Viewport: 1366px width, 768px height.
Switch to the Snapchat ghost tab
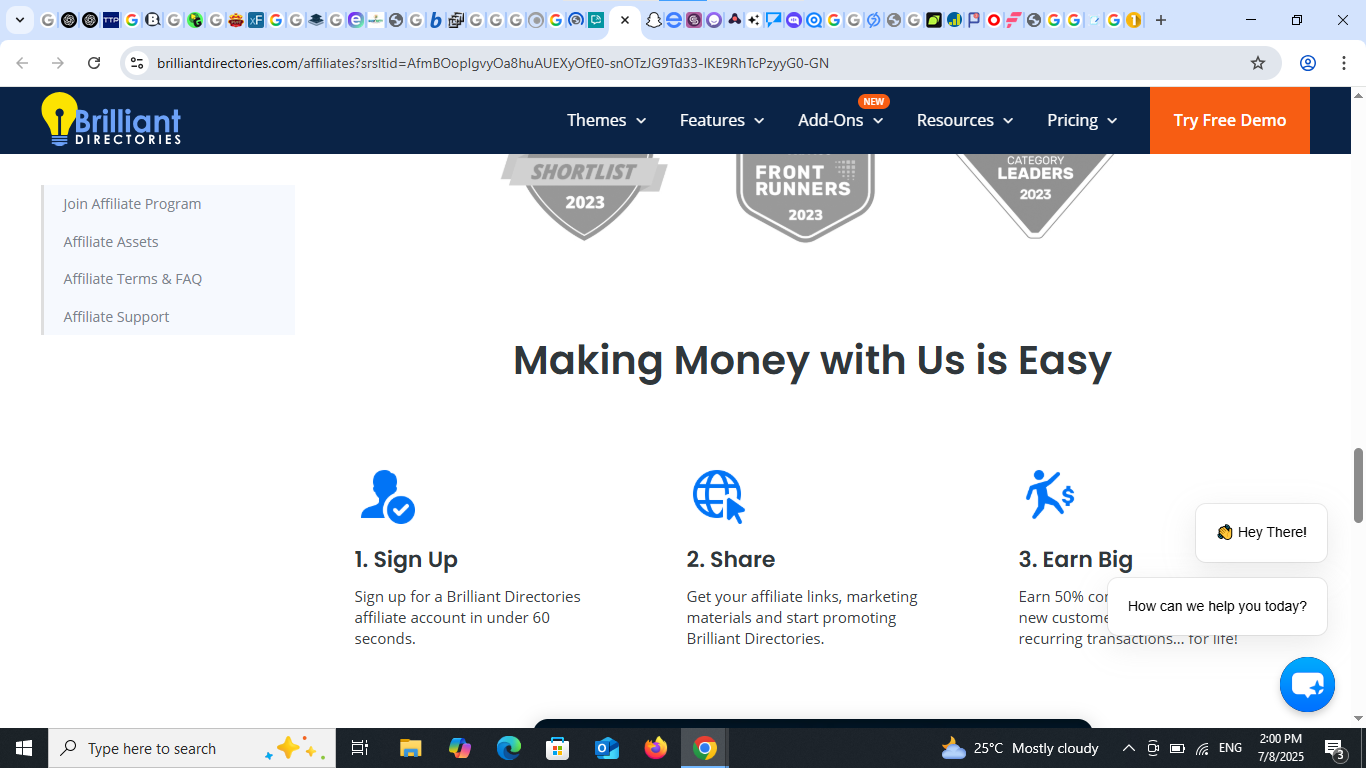(653, 20)
